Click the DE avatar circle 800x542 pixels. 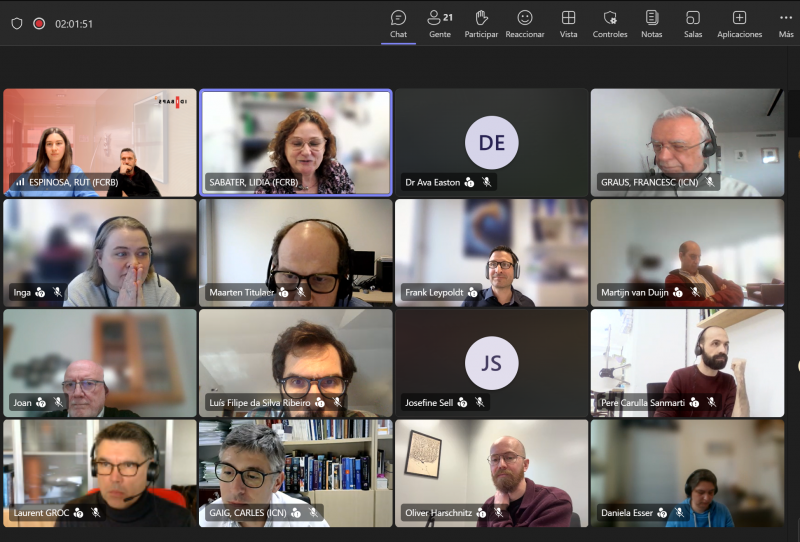pos(492,142)
